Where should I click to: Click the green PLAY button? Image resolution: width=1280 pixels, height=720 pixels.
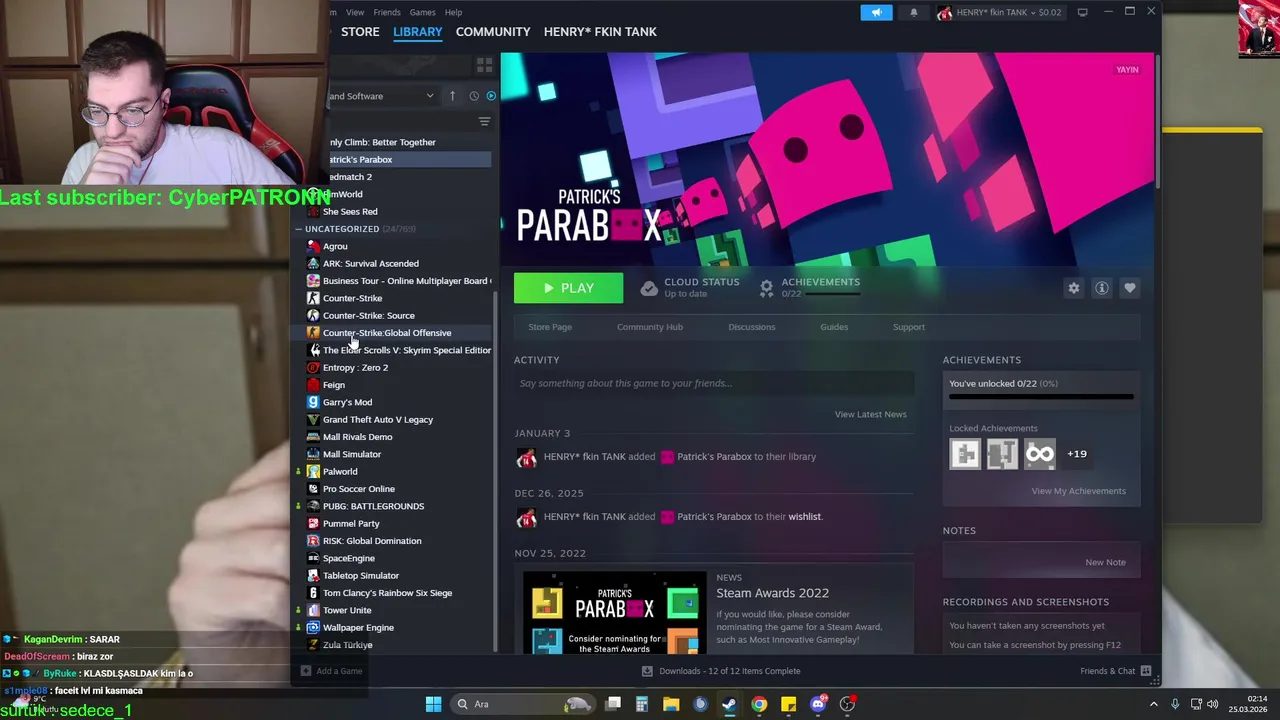pyautogui.click(x=568, y=288)
